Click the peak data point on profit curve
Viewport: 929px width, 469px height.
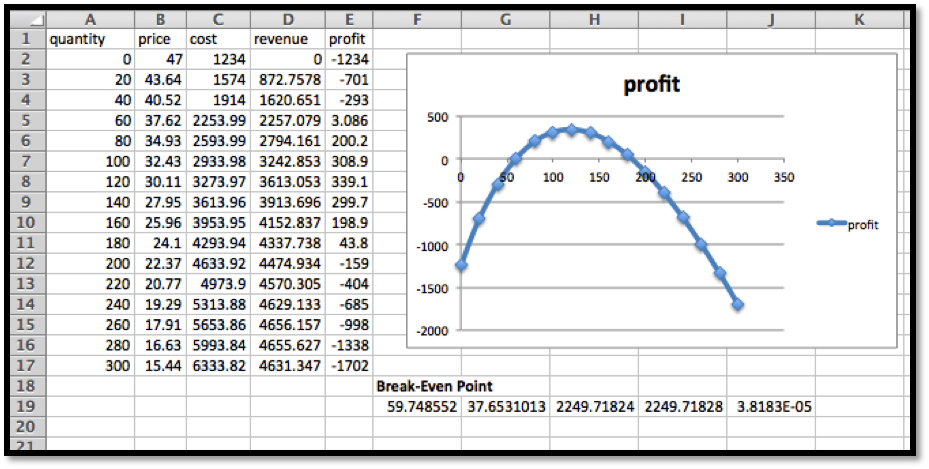[571, 129]
